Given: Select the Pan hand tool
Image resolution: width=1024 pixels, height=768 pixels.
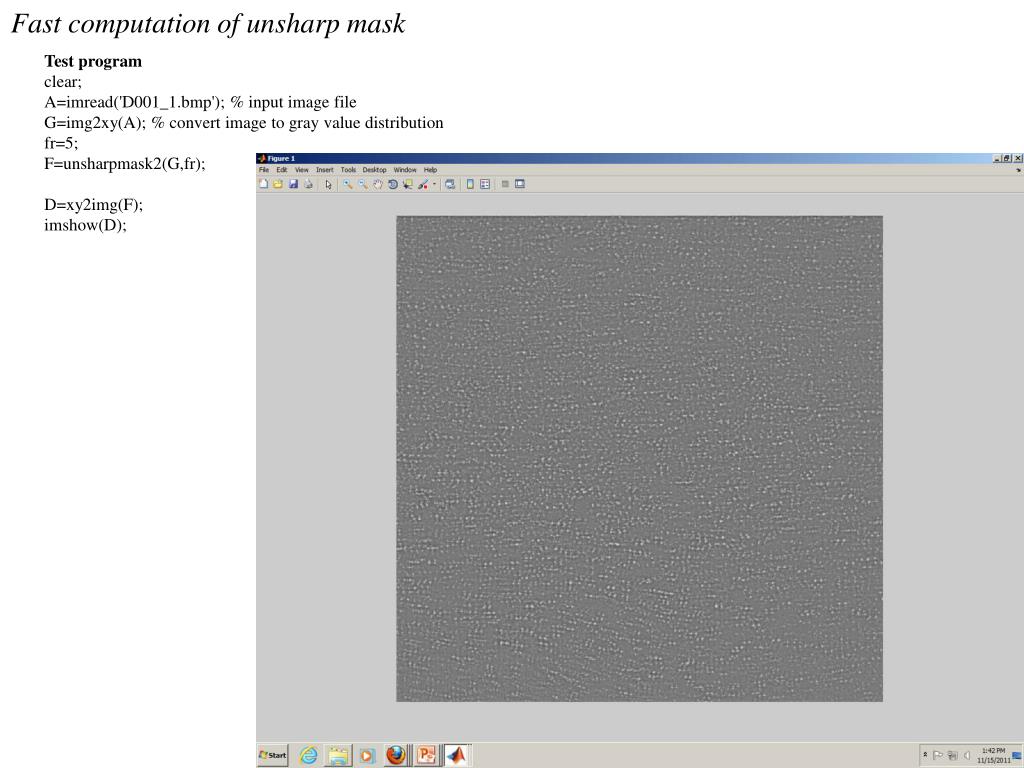Looking at the screenshot, I should coord(377,184).
